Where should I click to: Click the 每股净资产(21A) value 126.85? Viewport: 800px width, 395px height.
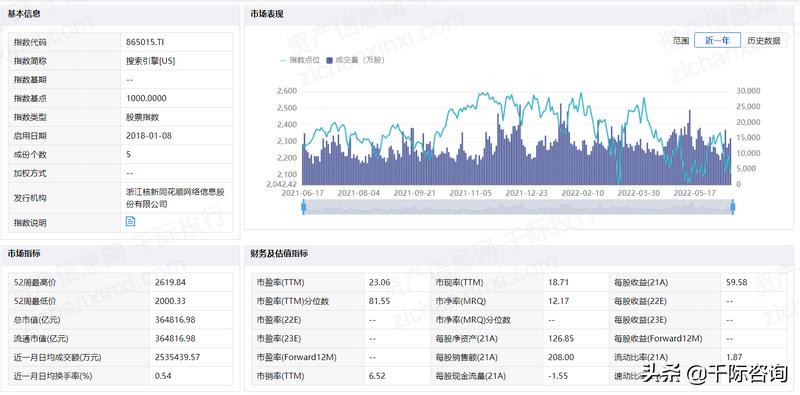click(560, 338)
